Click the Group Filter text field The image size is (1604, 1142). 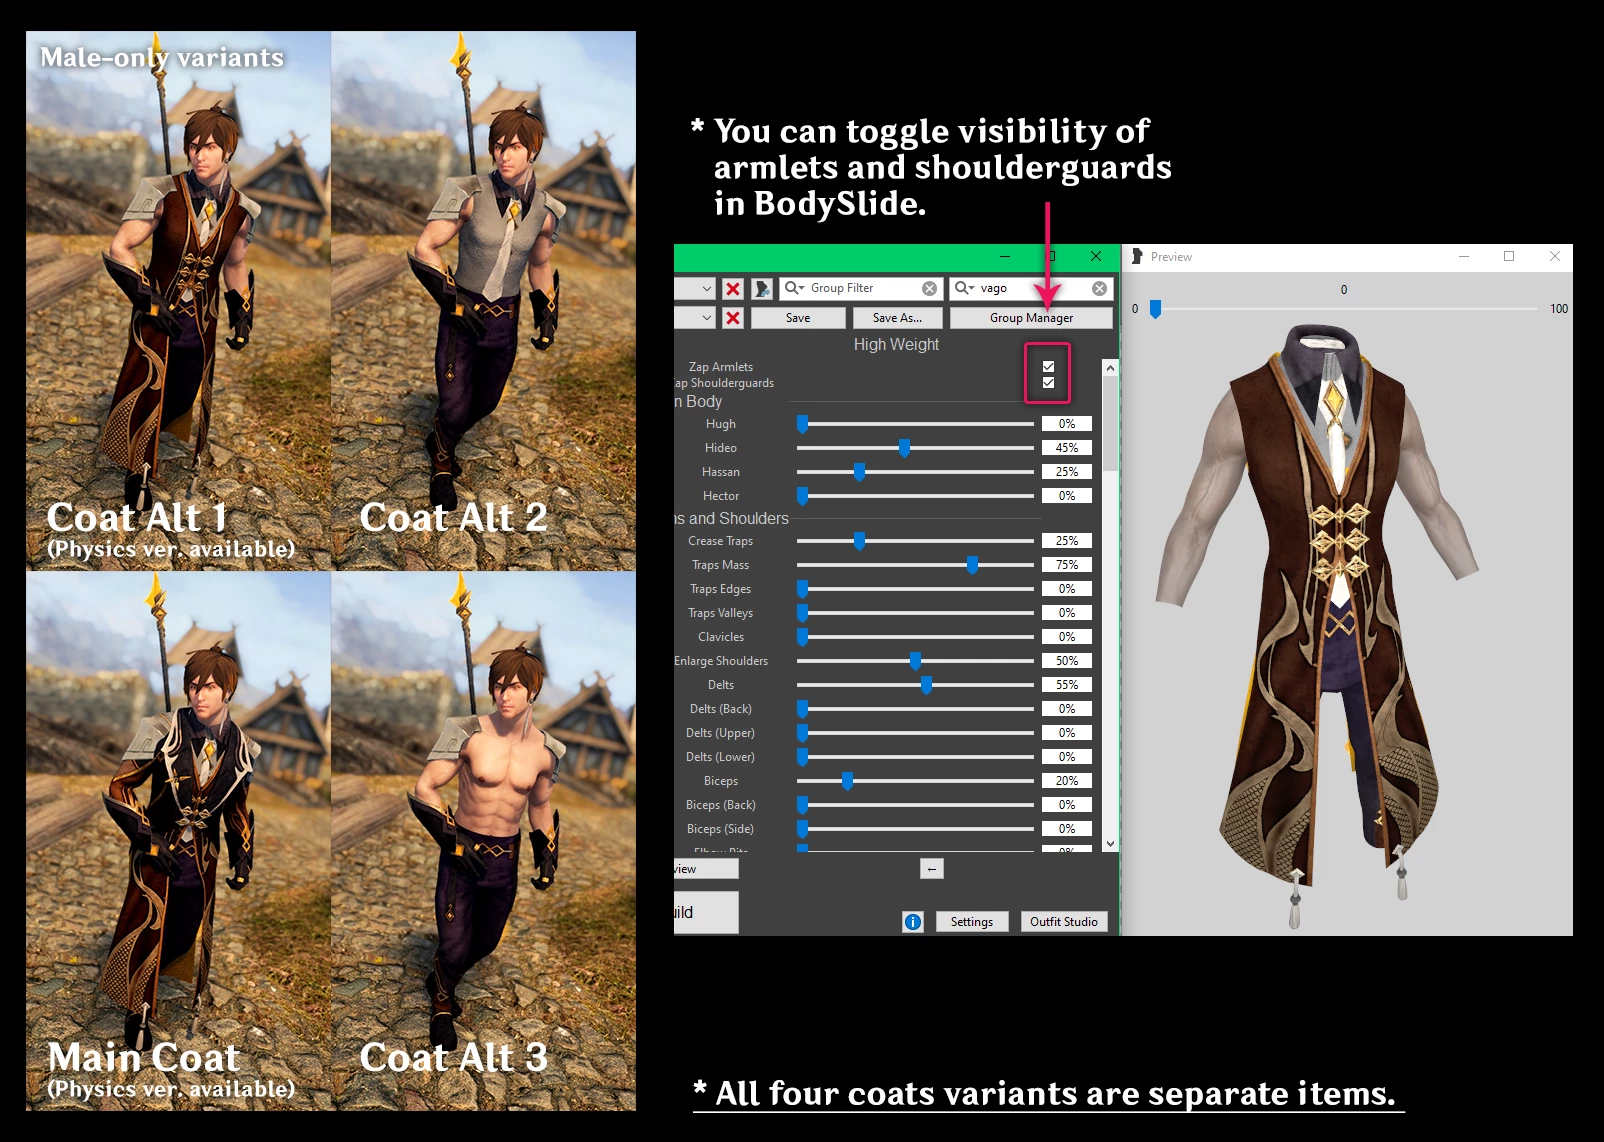(x=862, y=288)
